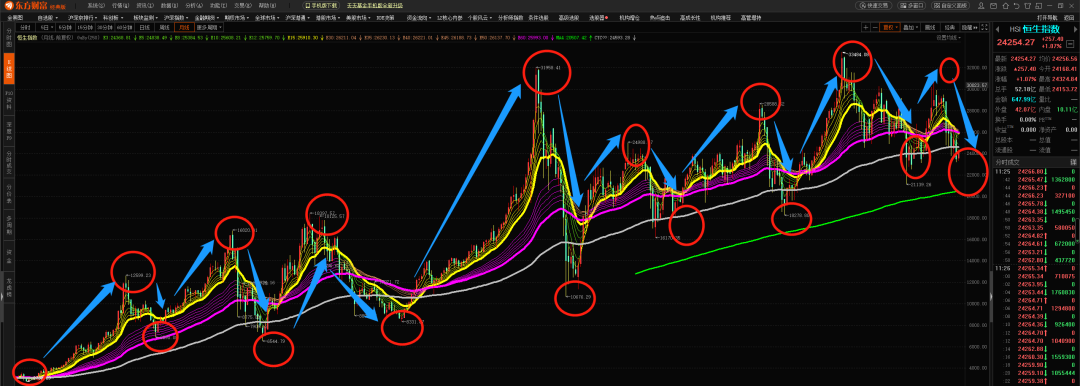Go to previous stock using left arrow beside HSI
Image resolution: width=1080 pixels, height=386 pixels.
click(997, 29)
